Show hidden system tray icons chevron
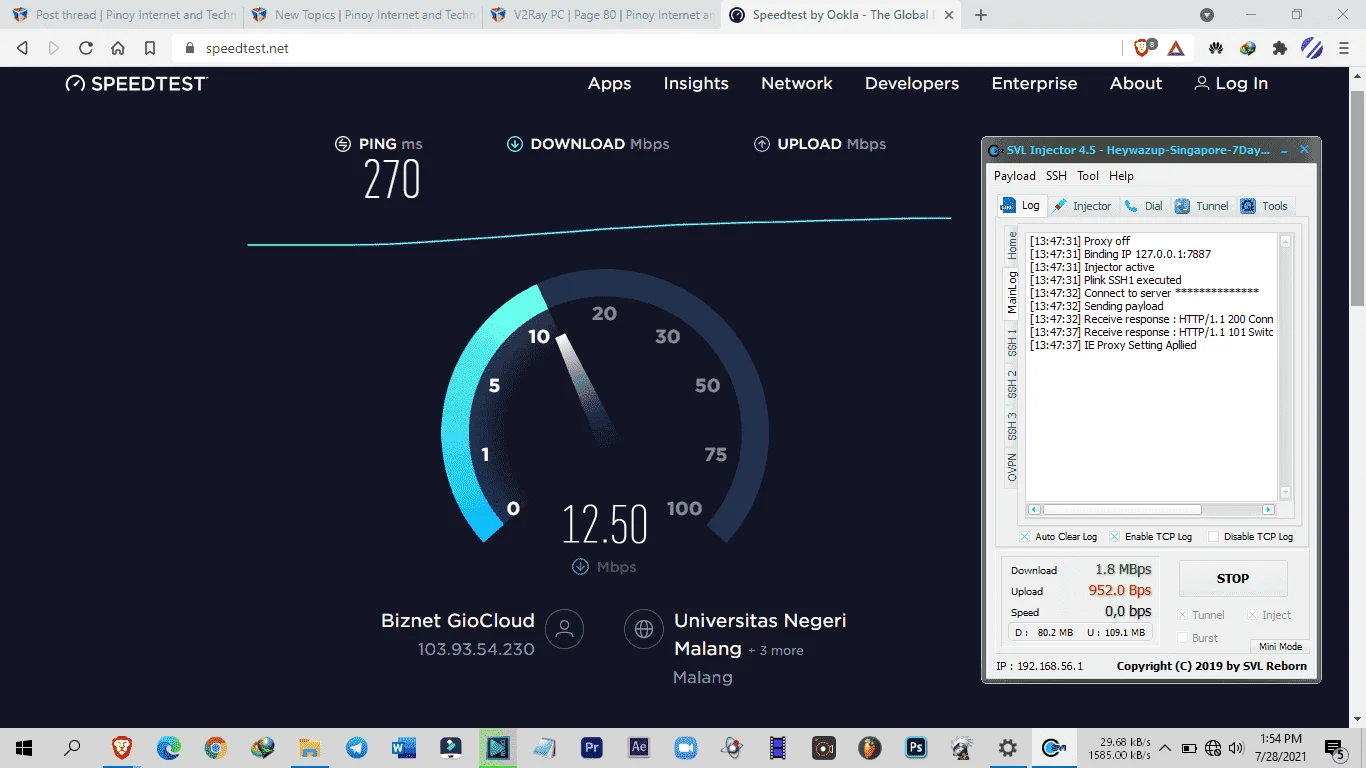 point(1165,747)
